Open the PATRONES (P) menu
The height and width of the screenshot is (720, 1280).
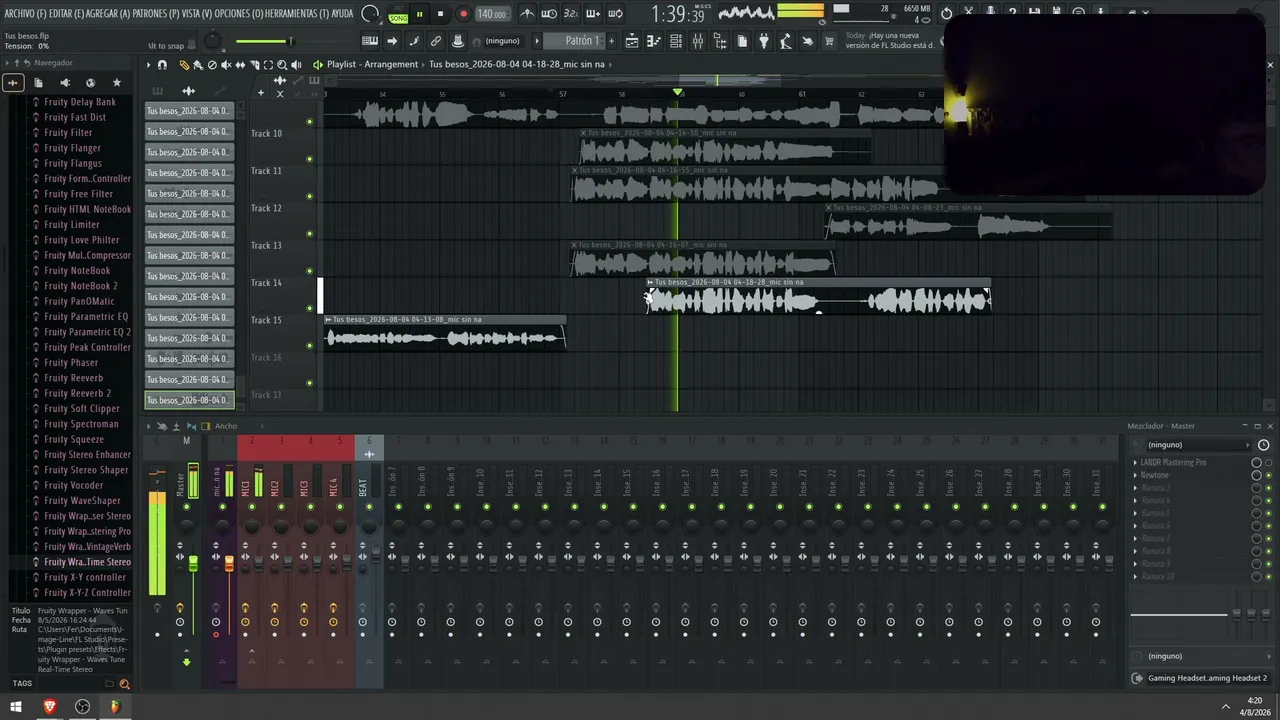coord(156,13)
